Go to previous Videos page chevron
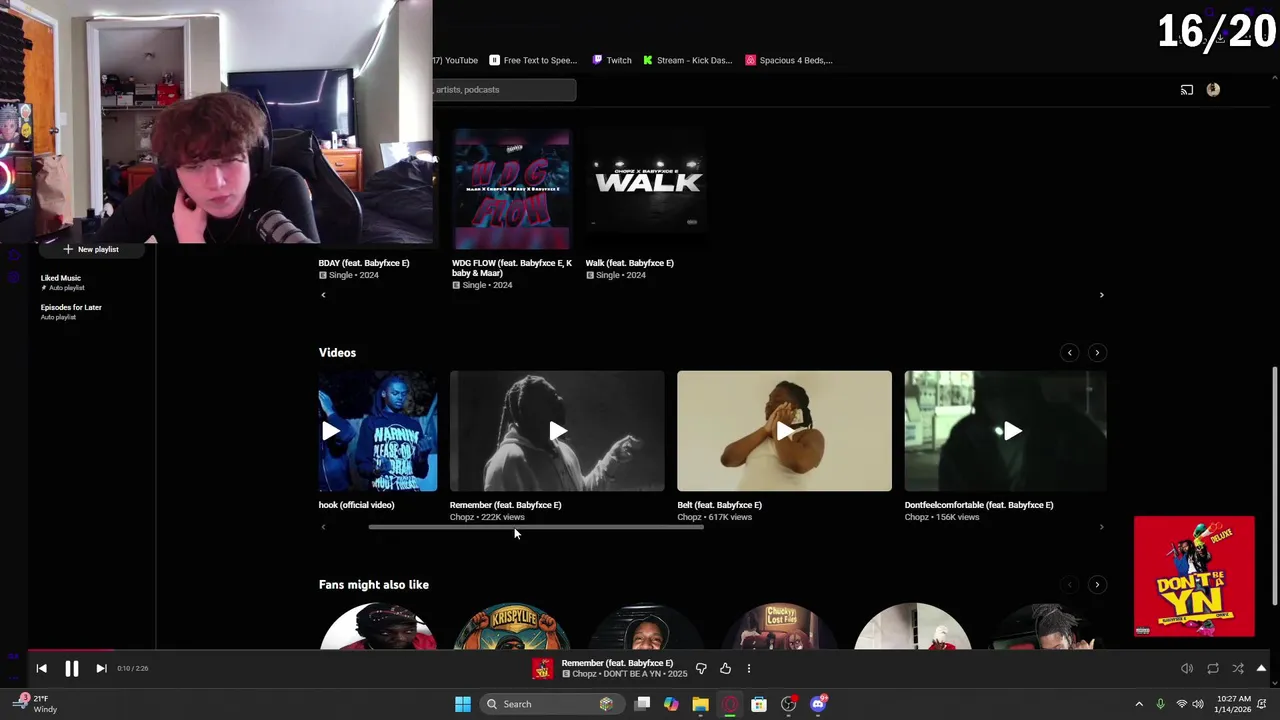Viewport: 1280px width, 720px height. click(1070, 352)
